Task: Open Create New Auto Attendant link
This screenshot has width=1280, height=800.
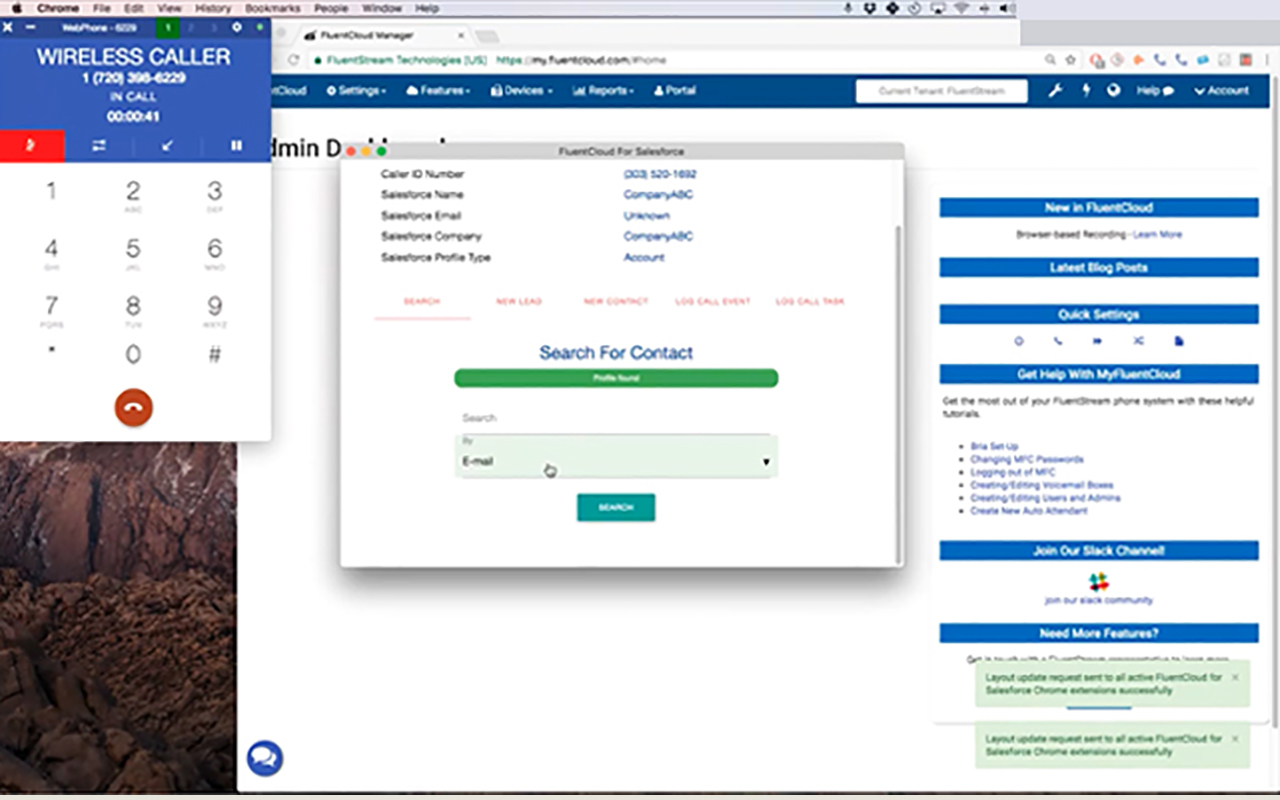Action: [1029, 511]
